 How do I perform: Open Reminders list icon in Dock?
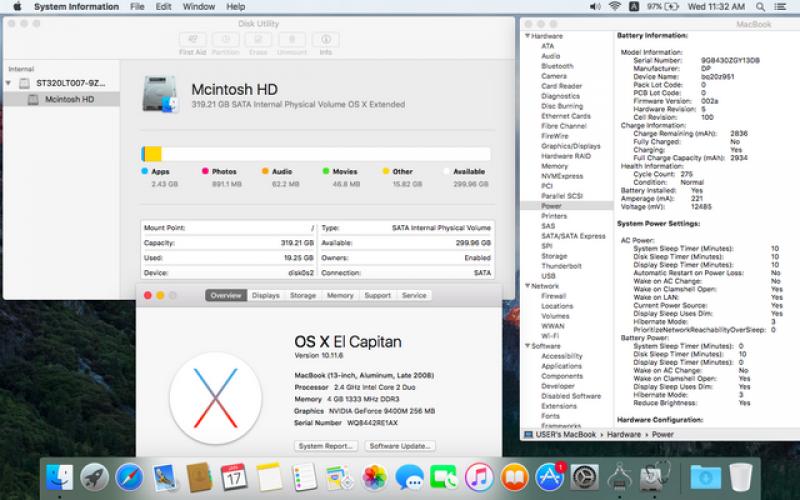coord(304,478)
